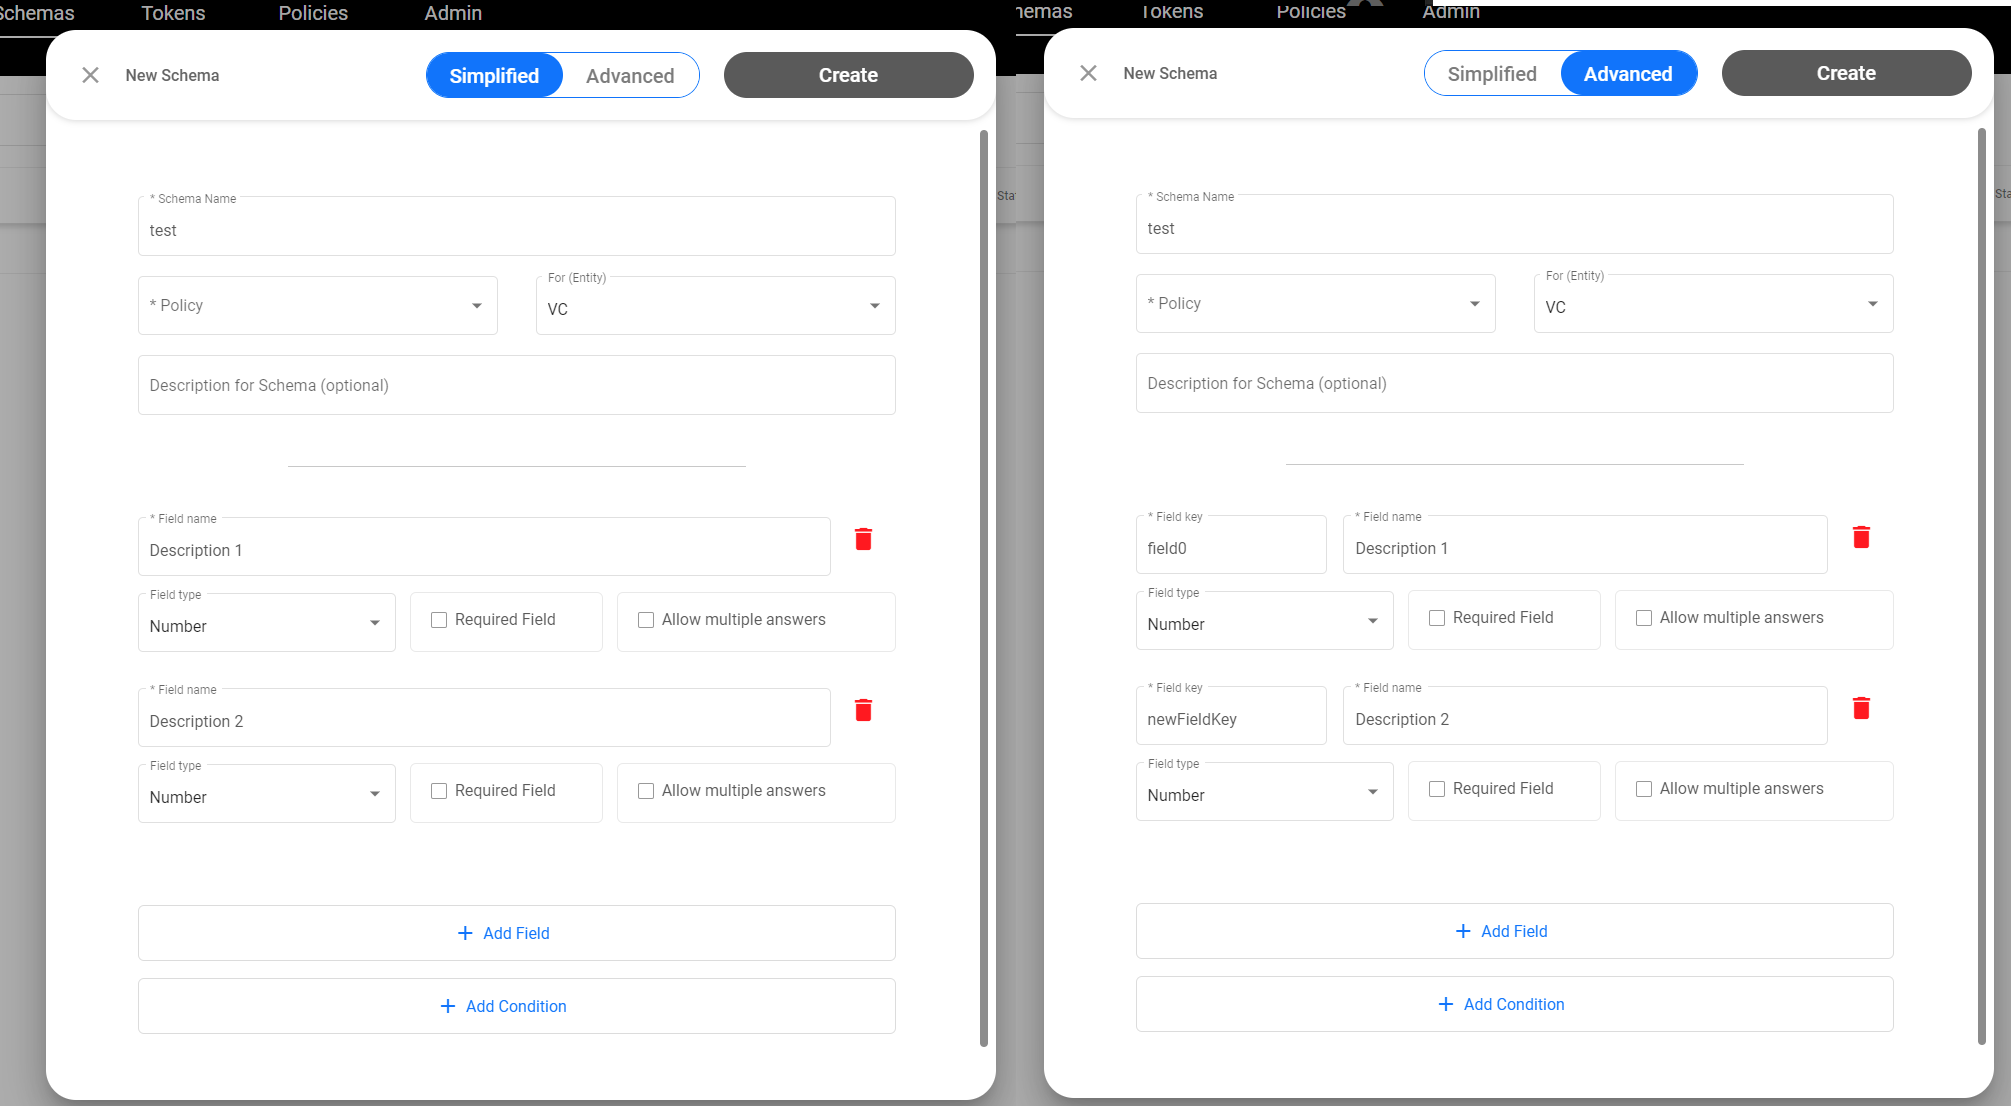
Task: Delete the "Description 2" field in Simplified form
Action: click(863, 710)
